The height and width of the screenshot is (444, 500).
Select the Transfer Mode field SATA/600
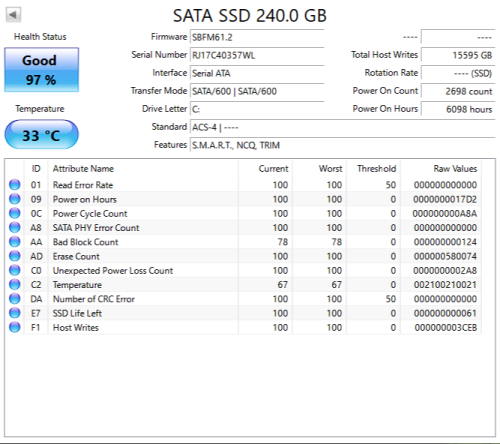(257, 91)
